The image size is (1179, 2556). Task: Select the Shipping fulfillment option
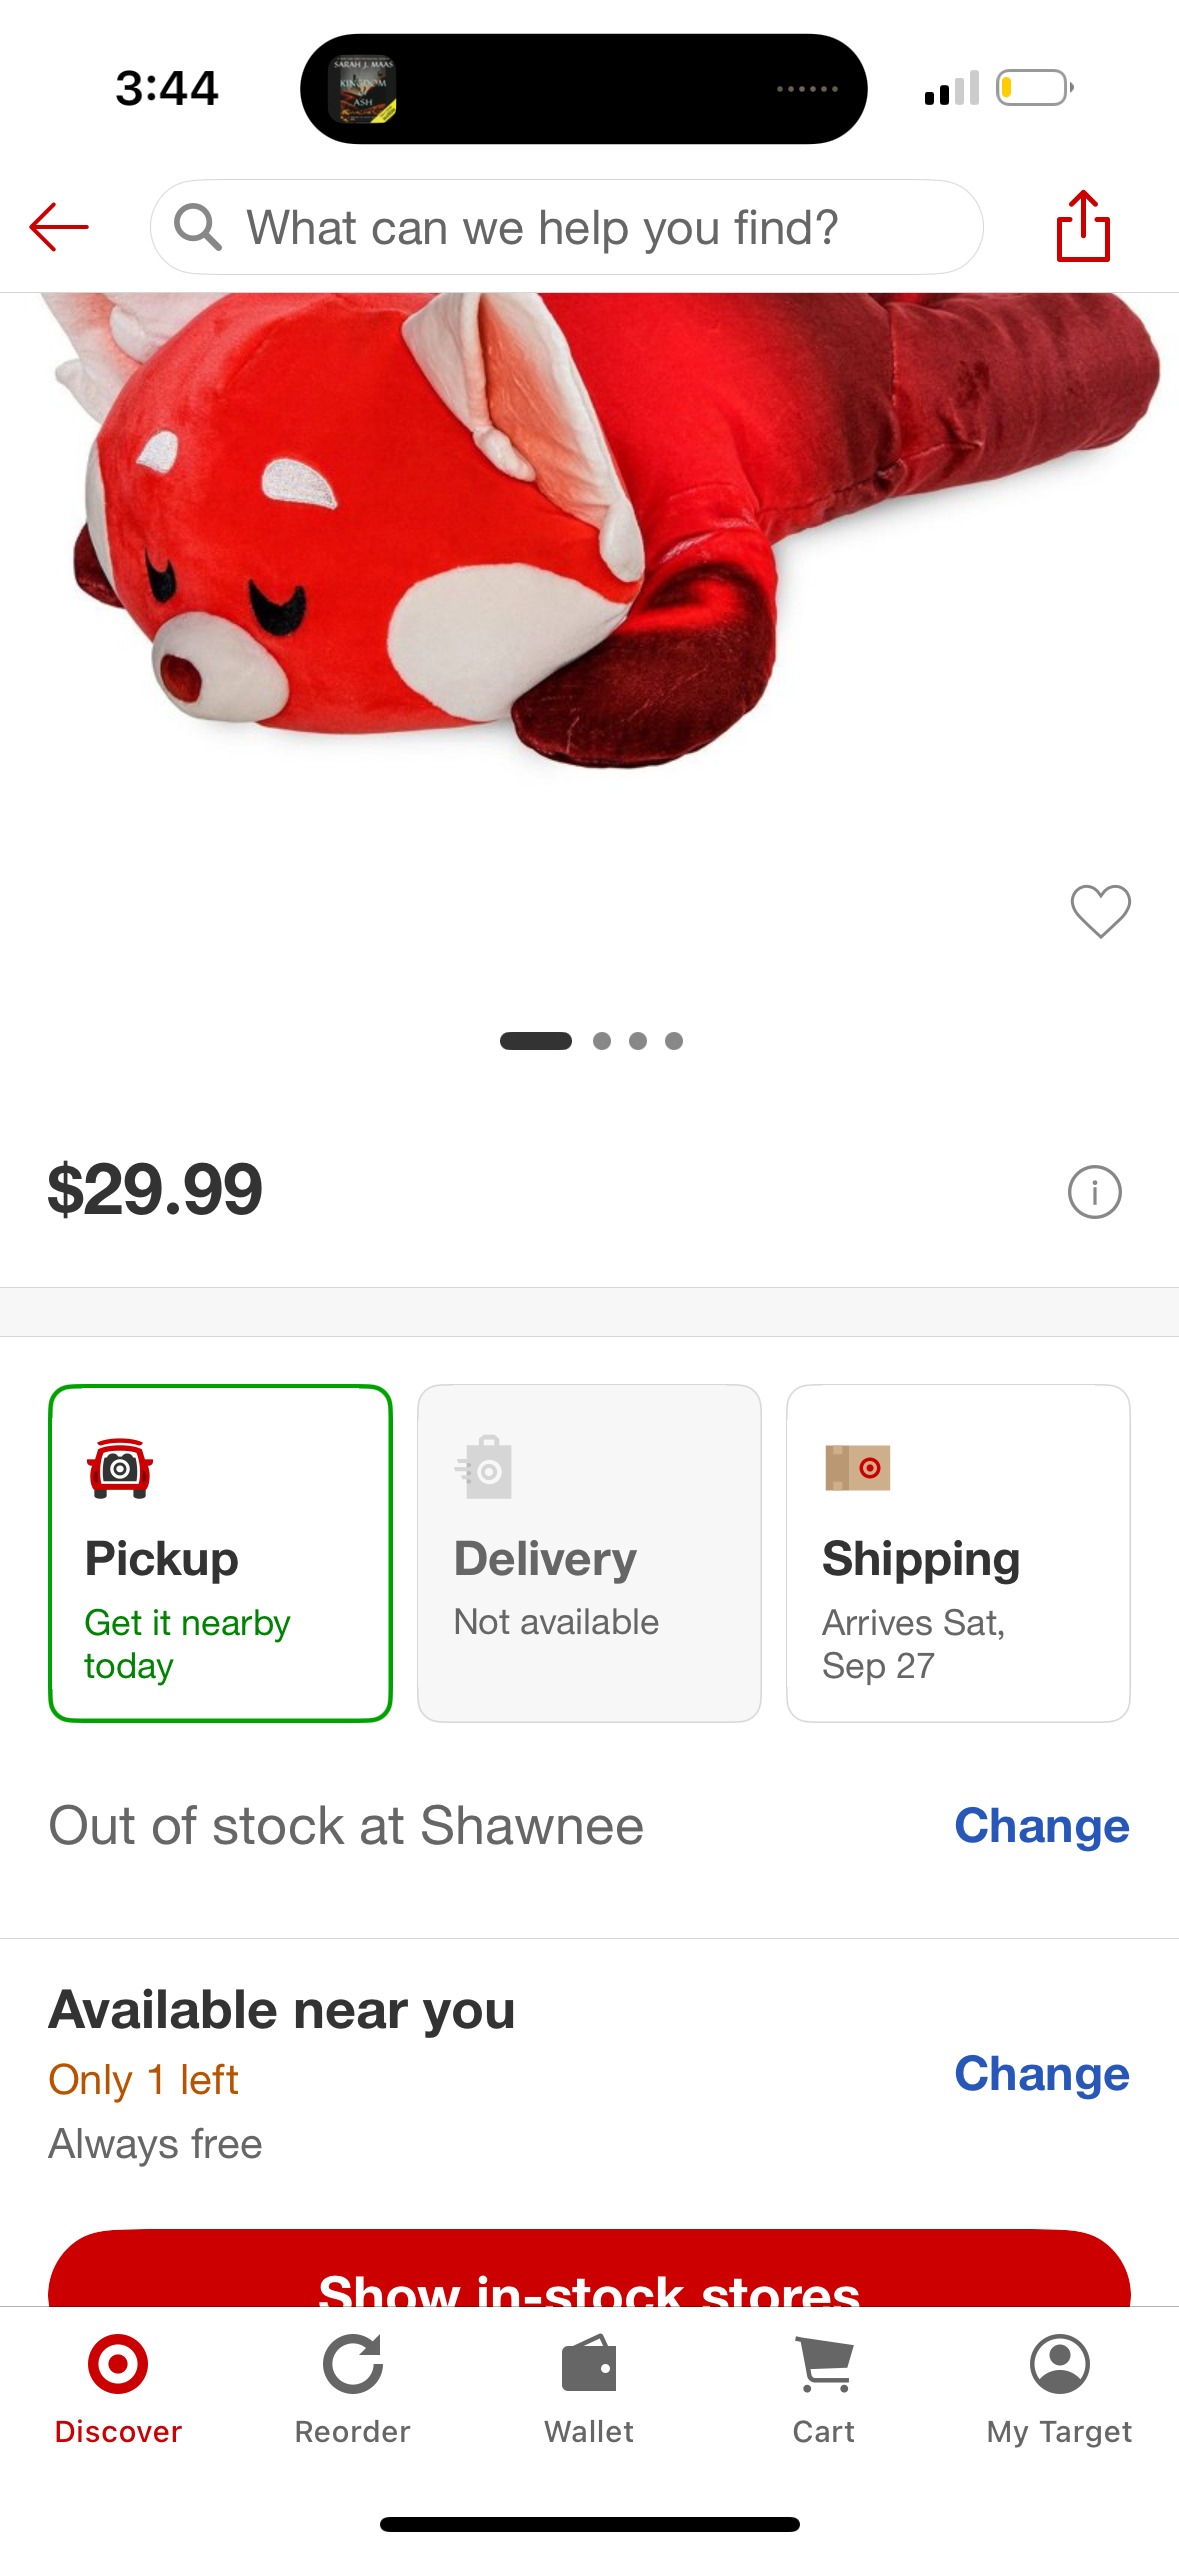957,1552
